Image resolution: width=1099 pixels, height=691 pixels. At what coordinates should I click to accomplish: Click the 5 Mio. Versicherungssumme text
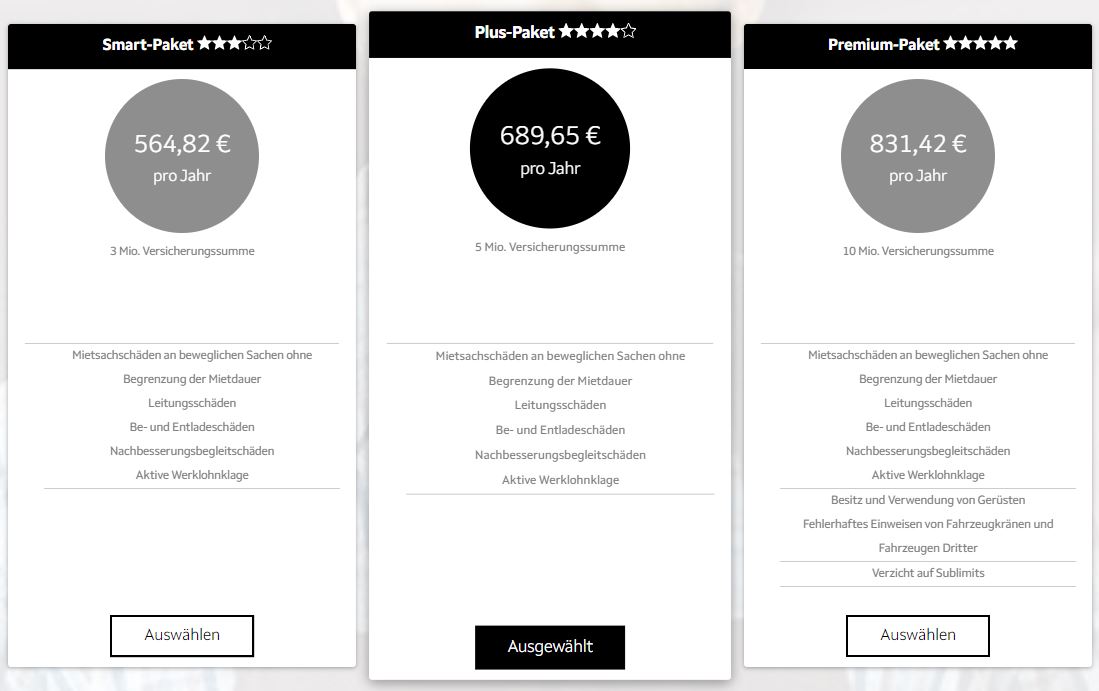[550, 247]
